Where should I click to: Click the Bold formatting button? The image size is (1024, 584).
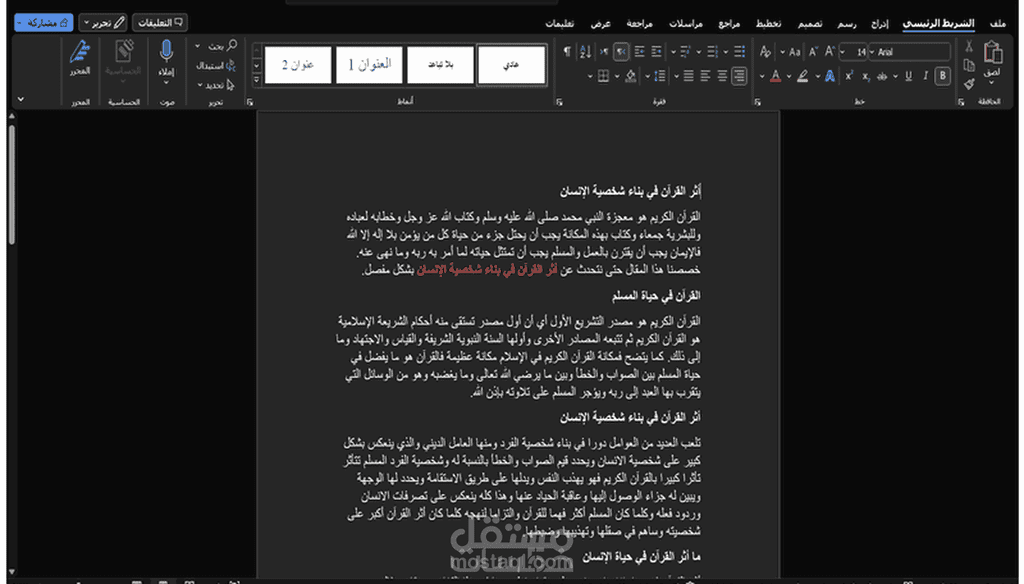tap(944, 76)
